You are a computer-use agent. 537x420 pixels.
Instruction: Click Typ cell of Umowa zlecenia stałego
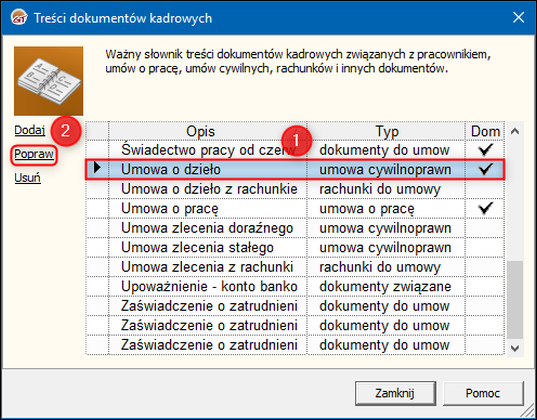click(386, 248)
